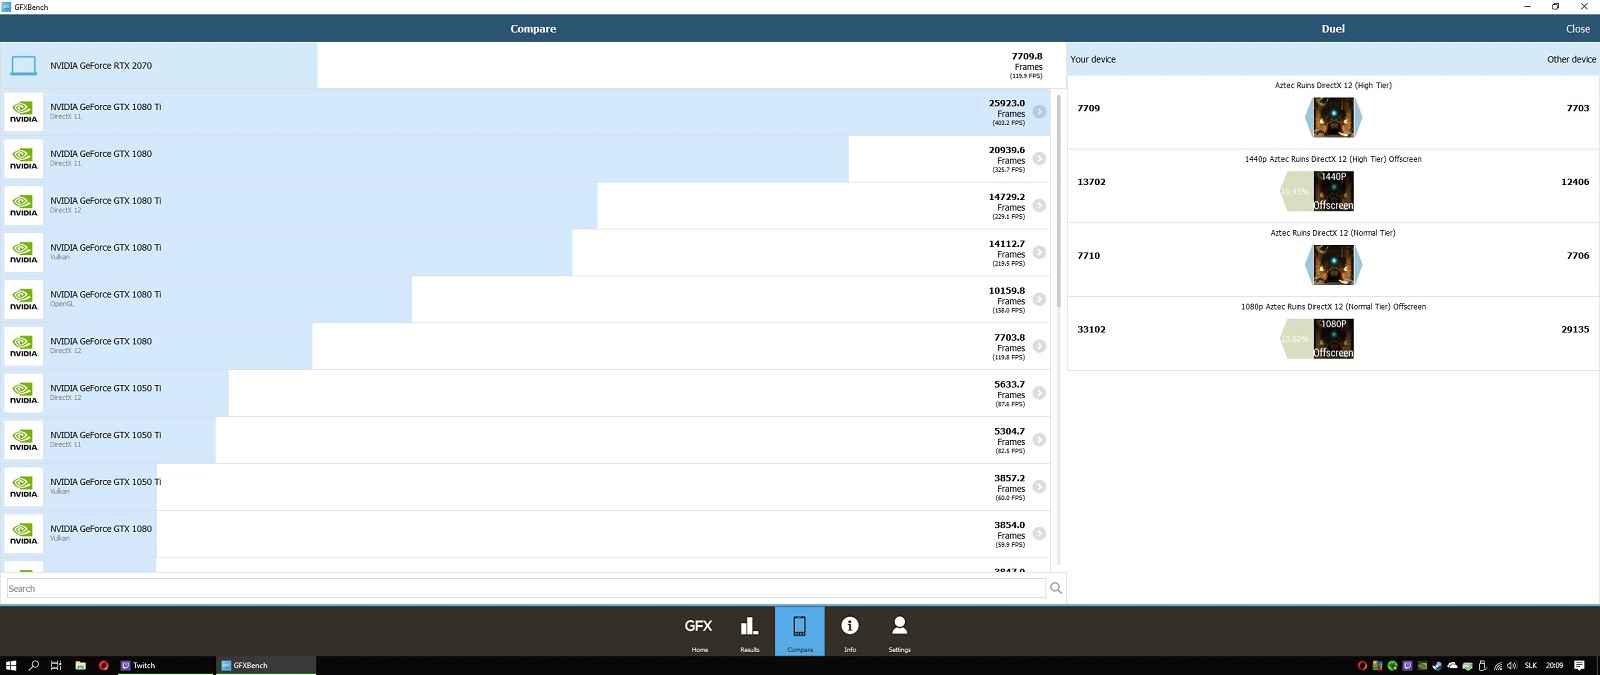Click the laptop icon beside NVIDIA GeForce RTX 2070

coord(24,66)
